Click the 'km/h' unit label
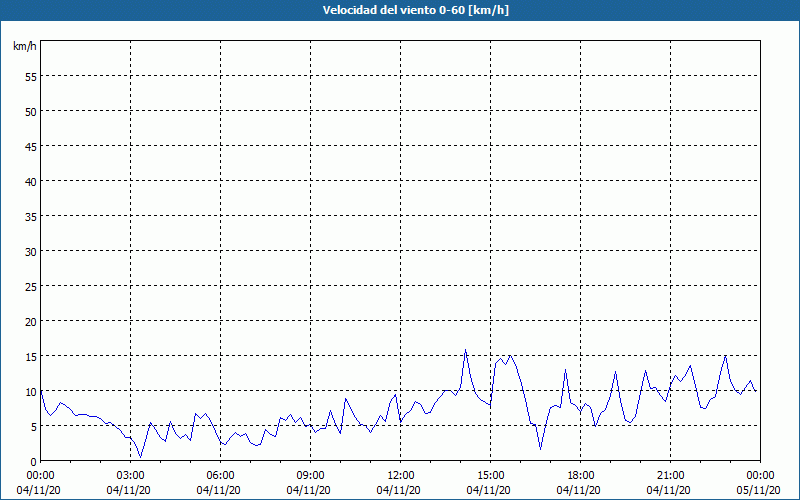Screen dimensions: 800x500 point(25,46)
